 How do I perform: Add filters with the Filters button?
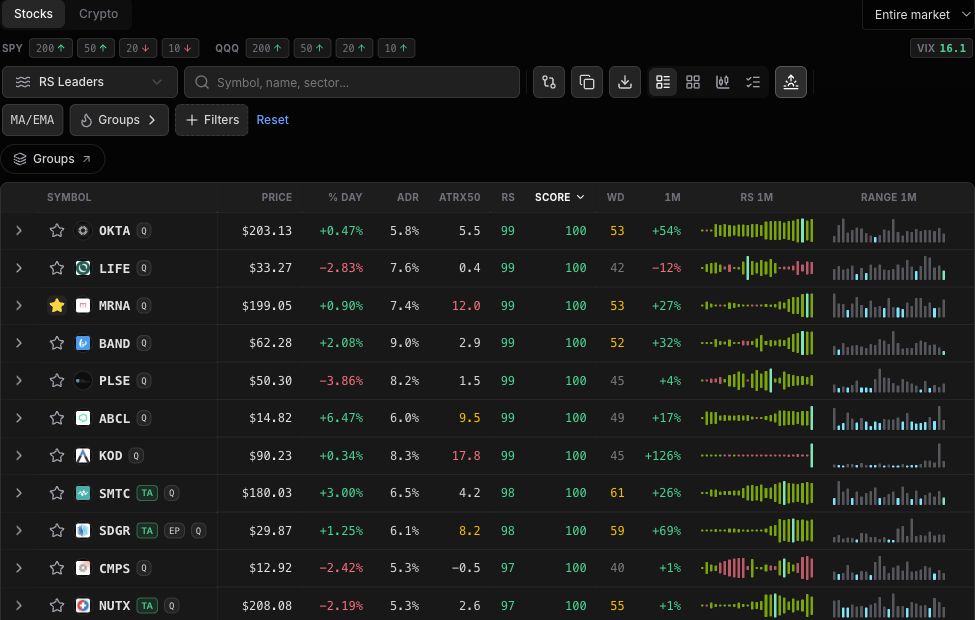(212, 120)
